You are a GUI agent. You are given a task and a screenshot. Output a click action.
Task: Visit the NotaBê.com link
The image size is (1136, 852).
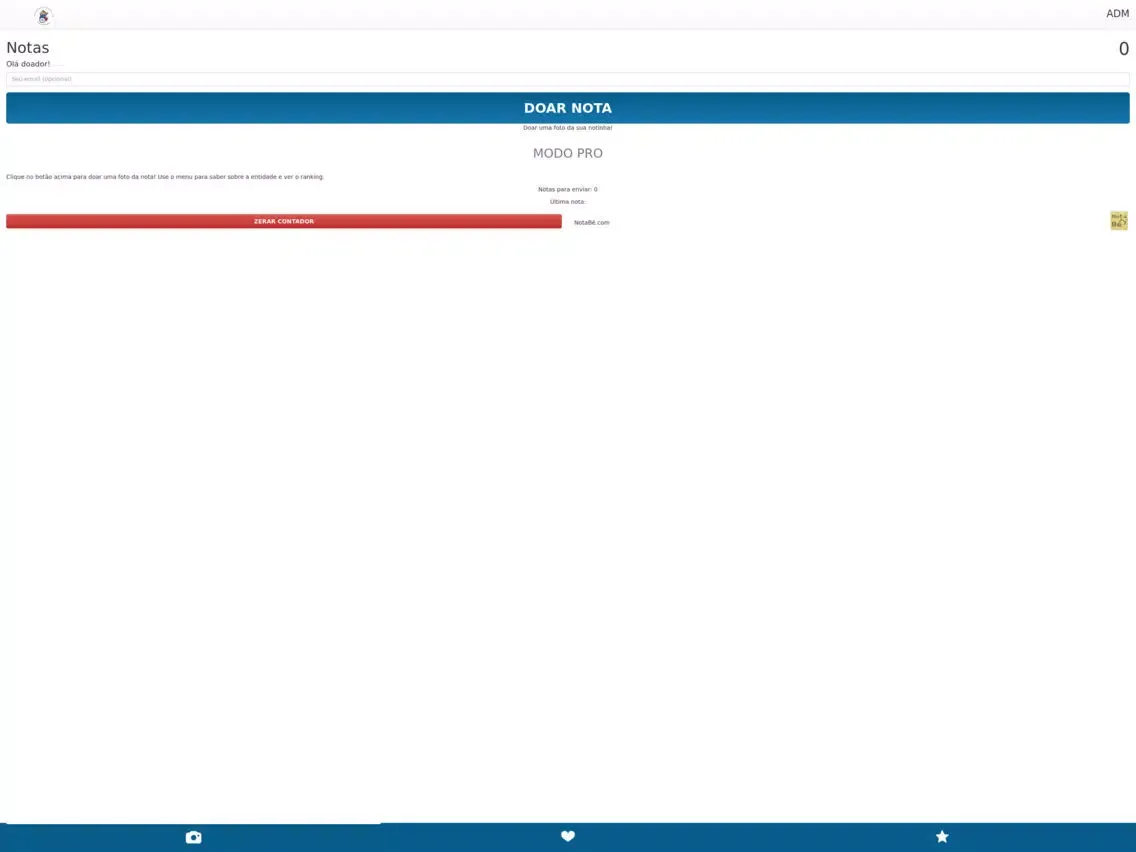coord(591,222)
